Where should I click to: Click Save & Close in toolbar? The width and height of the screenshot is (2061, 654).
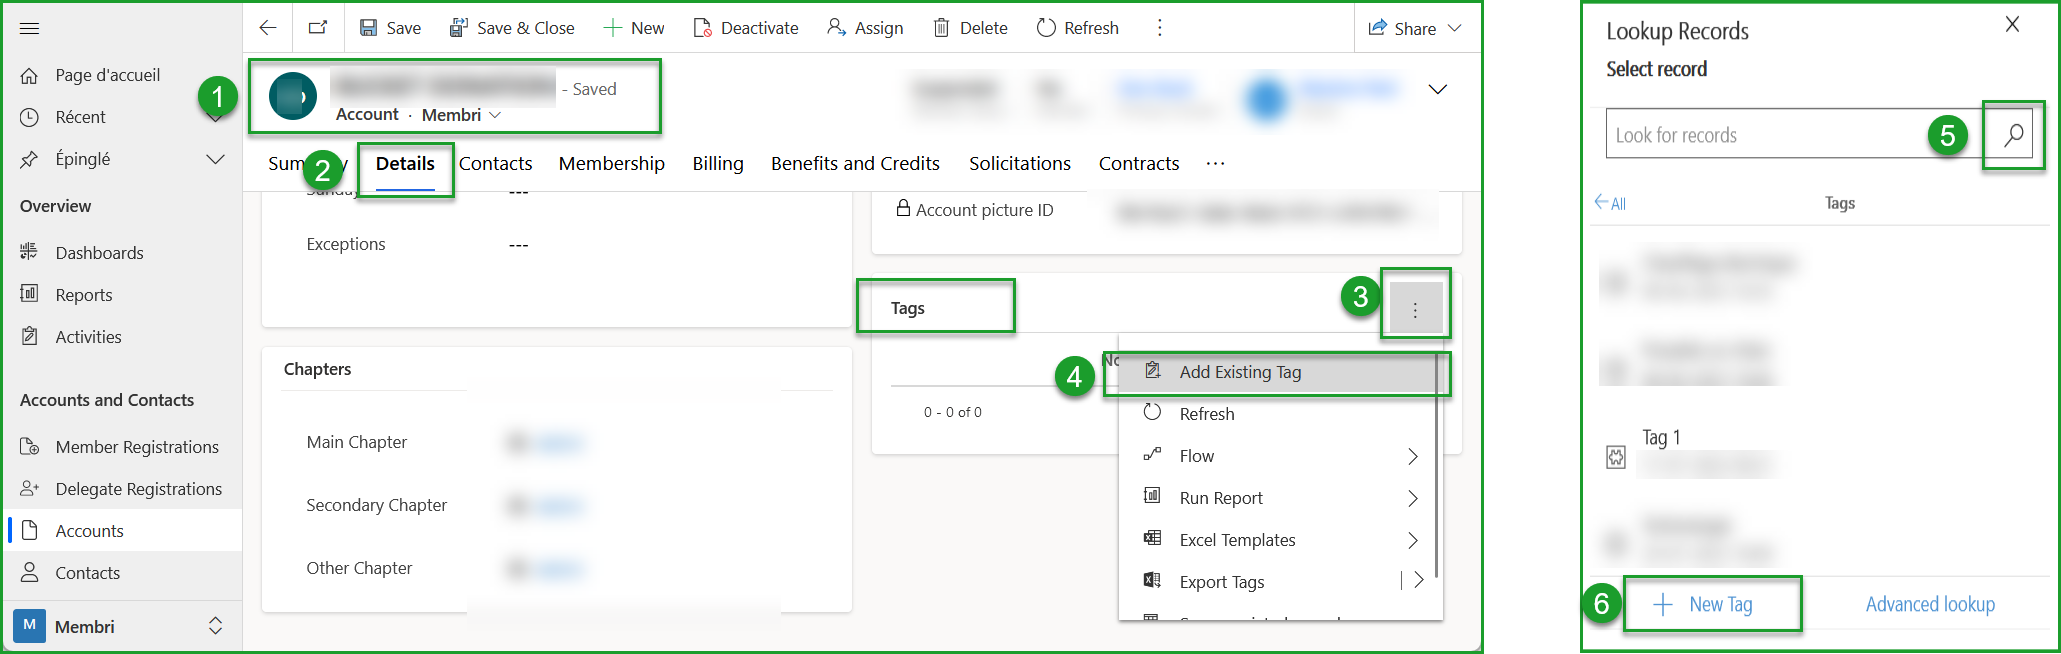pyautogui.click(x=512, y=28)
